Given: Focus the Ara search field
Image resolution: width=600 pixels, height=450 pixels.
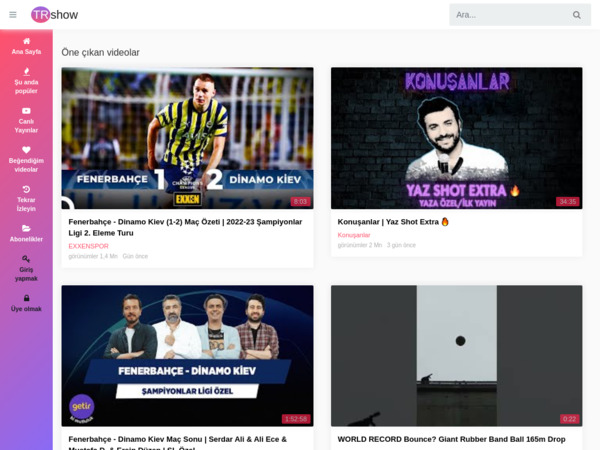Looking at the screenshot, I should click(509, 15).
